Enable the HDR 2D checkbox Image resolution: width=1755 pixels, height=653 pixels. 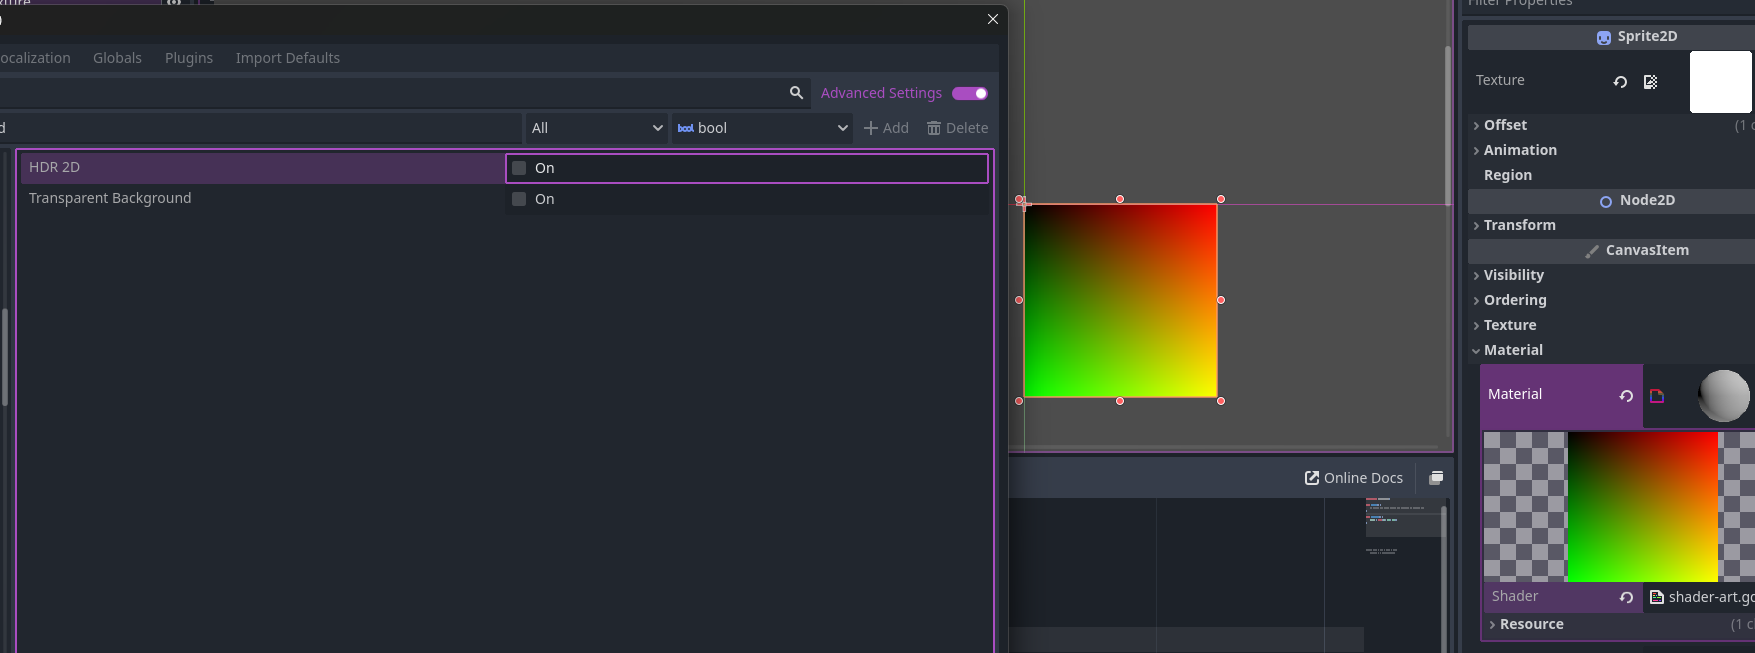(x=519, y=168)
